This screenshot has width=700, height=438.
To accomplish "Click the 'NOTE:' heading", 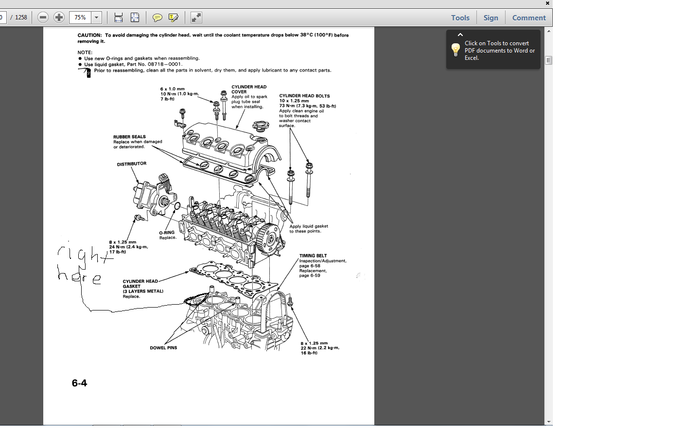I will [85, 52].
